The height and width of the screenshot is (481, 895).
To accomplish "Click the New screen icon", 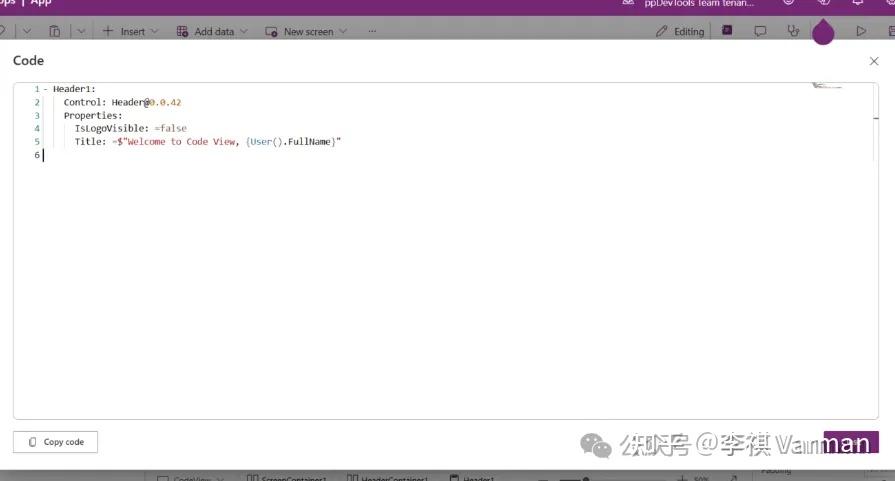I will [271, 31].
